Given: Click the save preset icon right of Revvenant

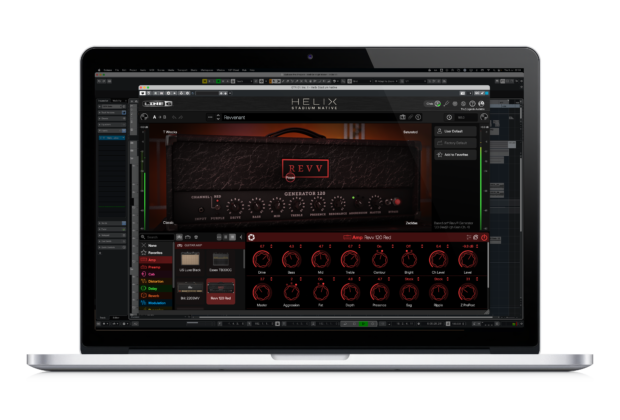Looking at the screenshot, I should (403, 117).
